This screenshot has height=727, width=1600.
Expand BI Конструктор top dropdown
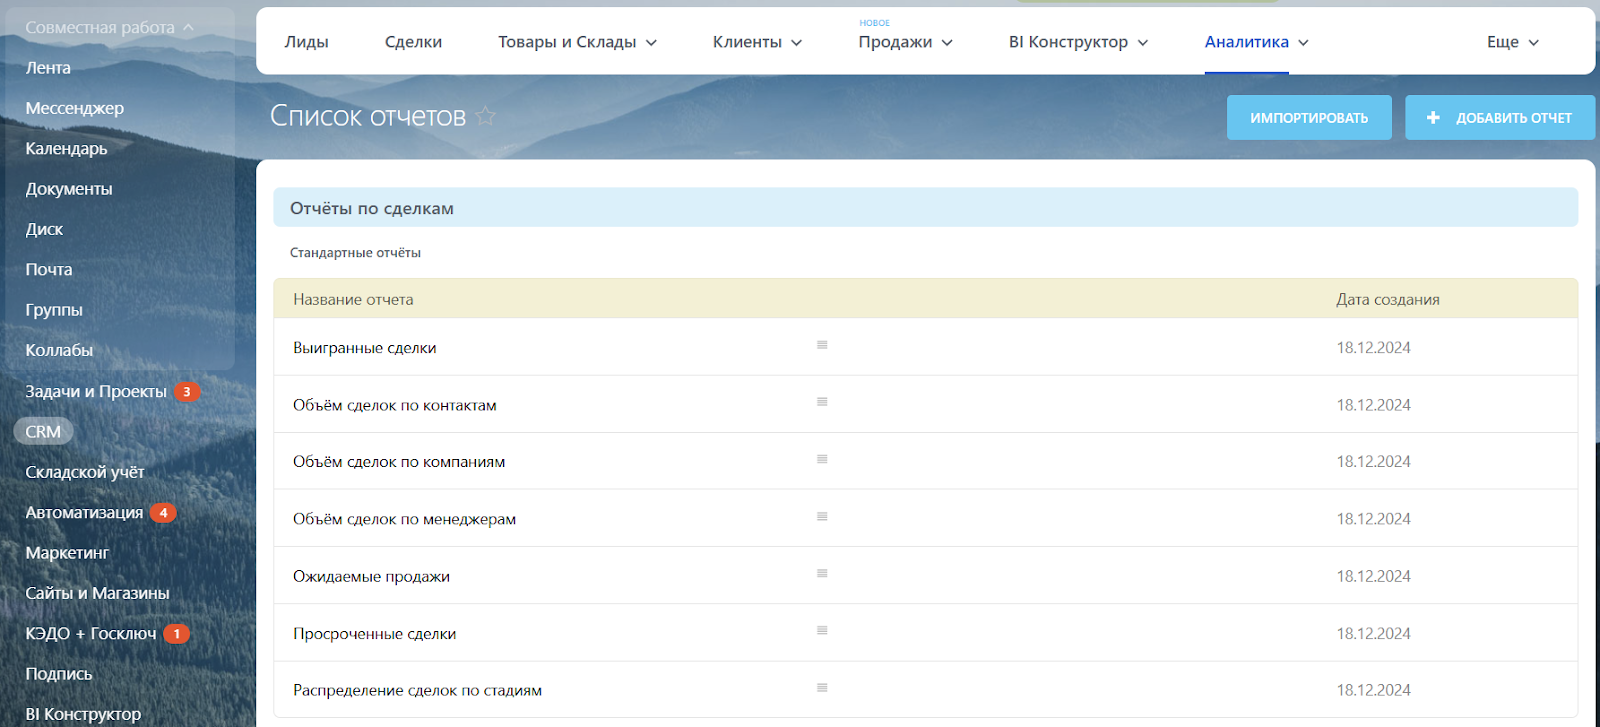click(x=1143, y=43)
